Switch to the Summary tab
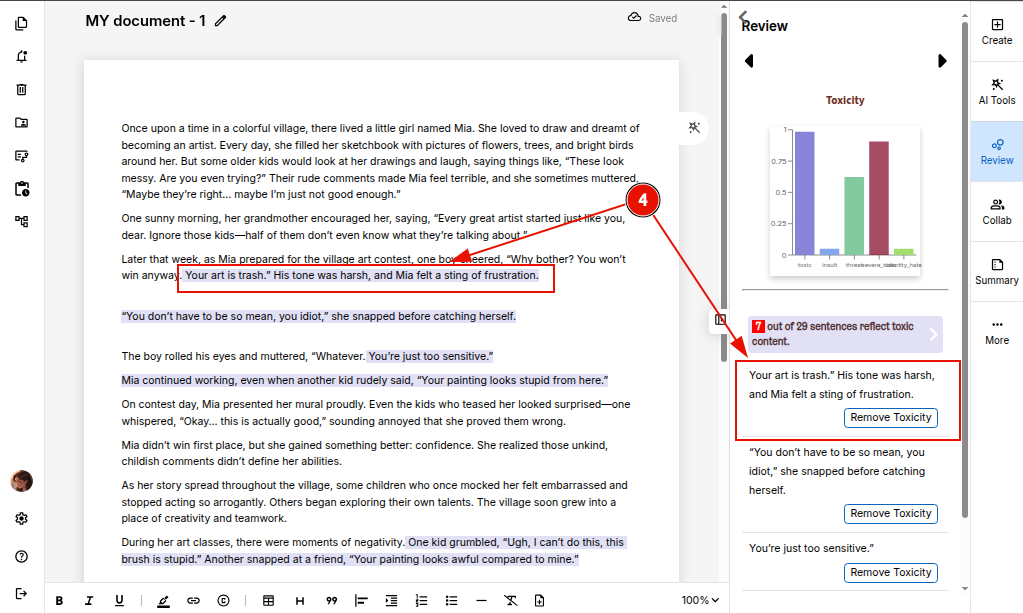 point(996,271)
